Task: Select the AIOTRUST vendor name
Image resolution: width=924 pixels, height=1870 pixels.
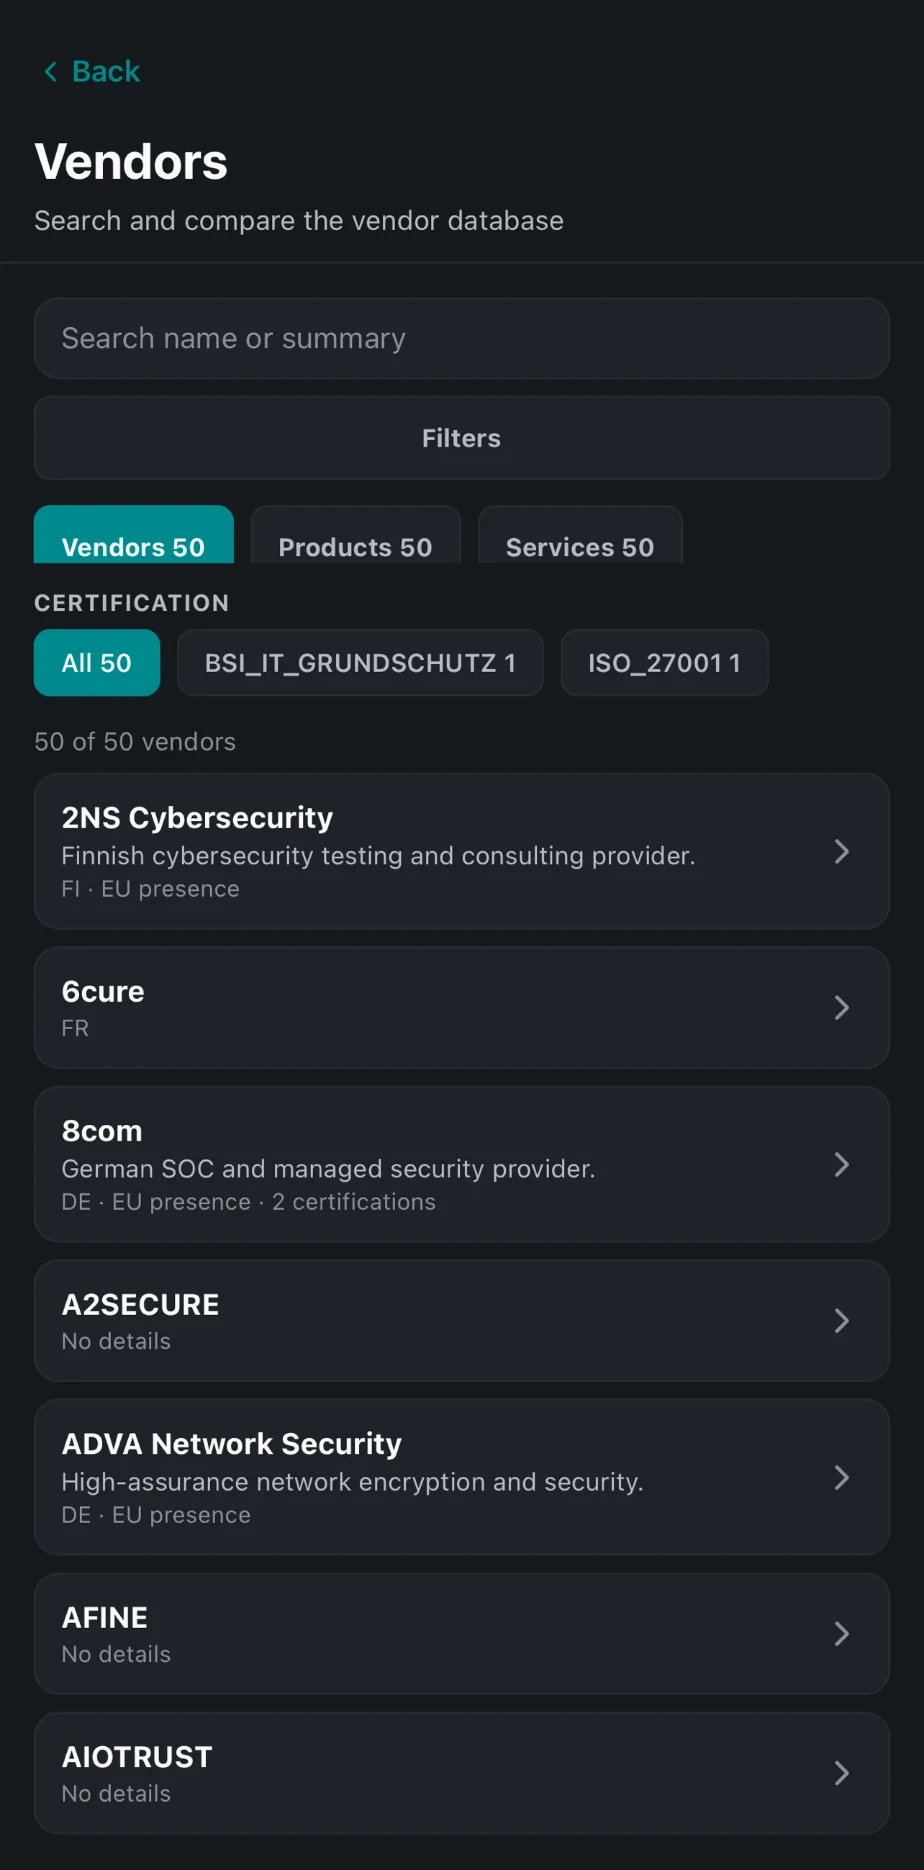Action: 137,1757
